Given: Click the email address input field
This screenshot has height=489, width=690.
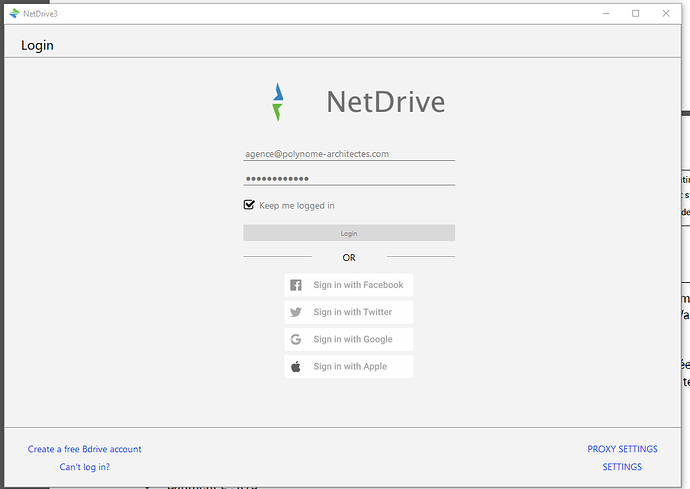Looking at the screenshot, I should click(x=349, y=154).
